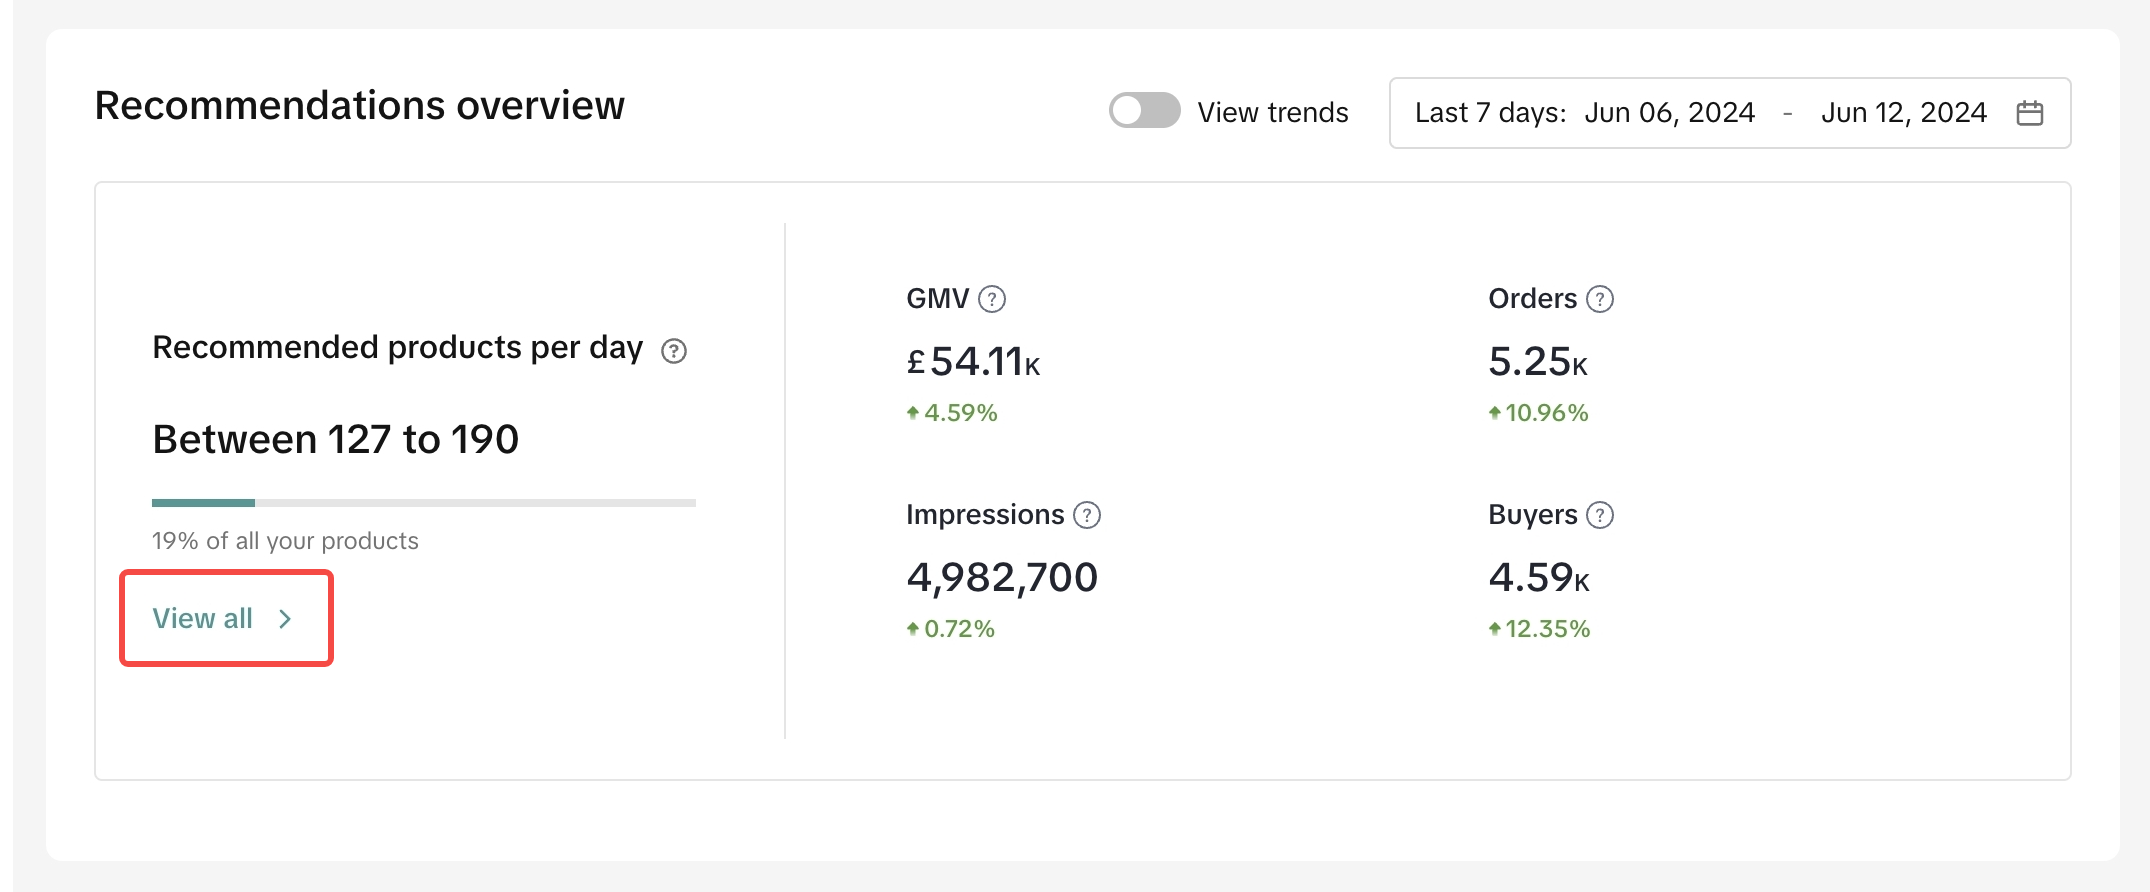The height and width of the screenshot is (892, 2150).
Task: Select the end date Jun 12, 2024
Action: coord(1903,113)
